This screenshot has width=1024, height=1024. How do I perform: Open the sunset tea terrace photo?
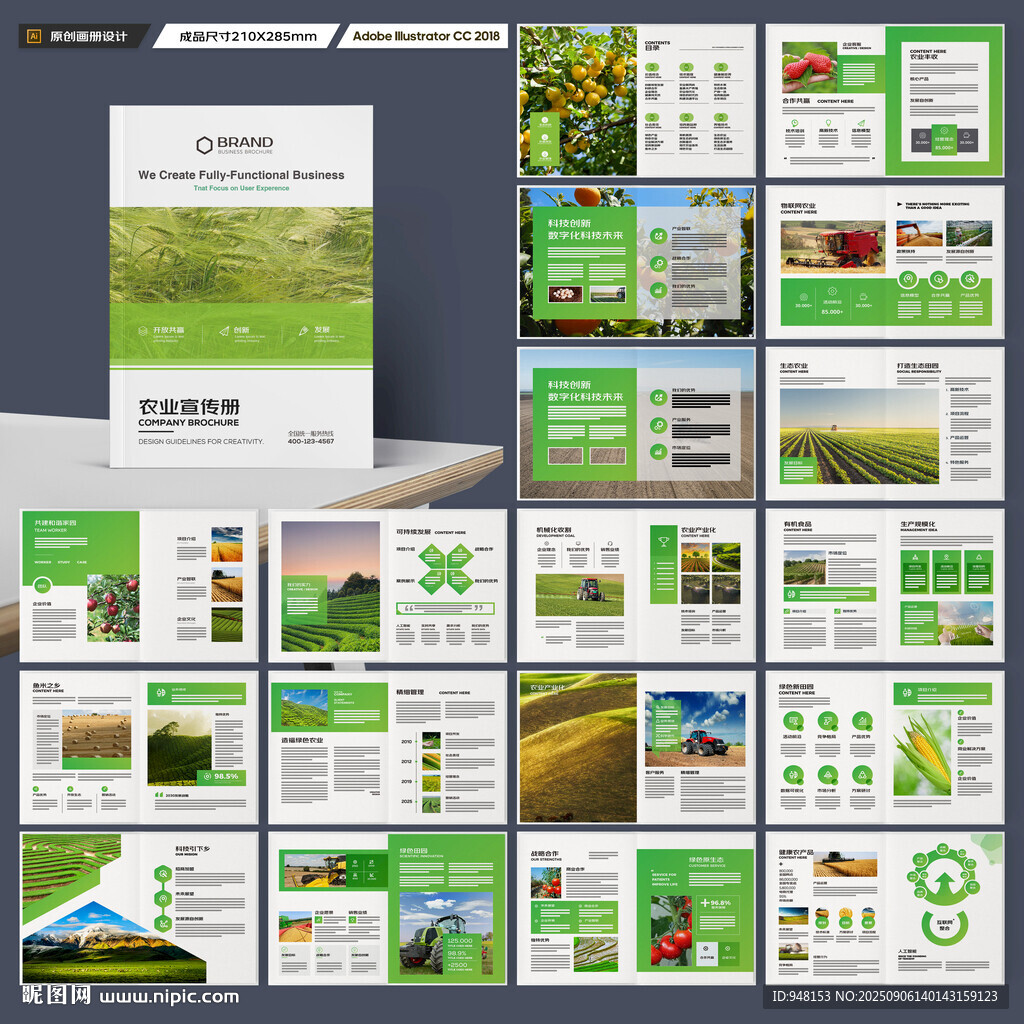(x=330, y=586)
